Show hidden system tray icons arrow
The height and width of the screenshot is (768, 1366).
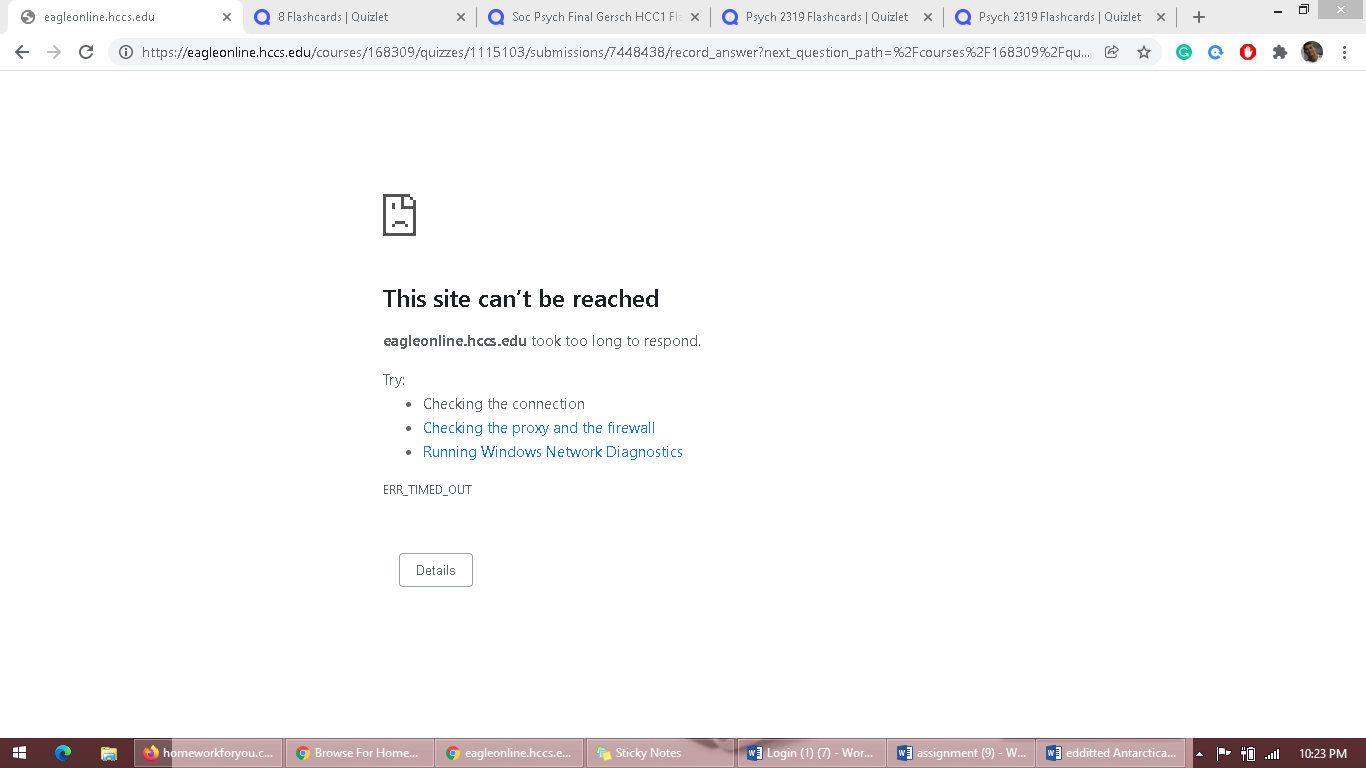click(1199, 754)
